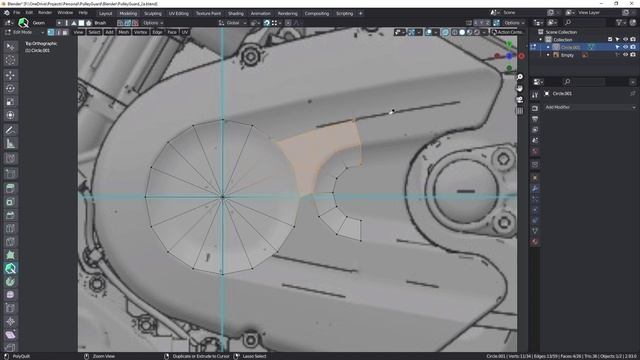Open the Render properties tab
640x360 pixels.
pos(535,109)
